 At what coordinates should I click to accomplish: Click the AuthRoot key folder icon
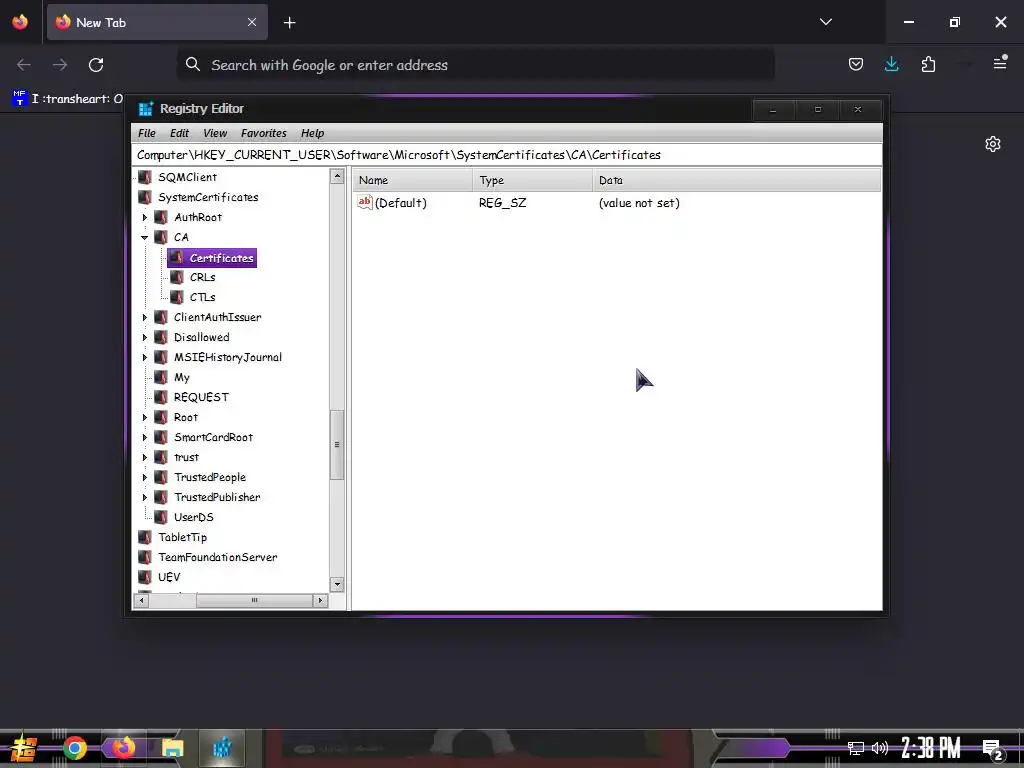pos(161,217)
